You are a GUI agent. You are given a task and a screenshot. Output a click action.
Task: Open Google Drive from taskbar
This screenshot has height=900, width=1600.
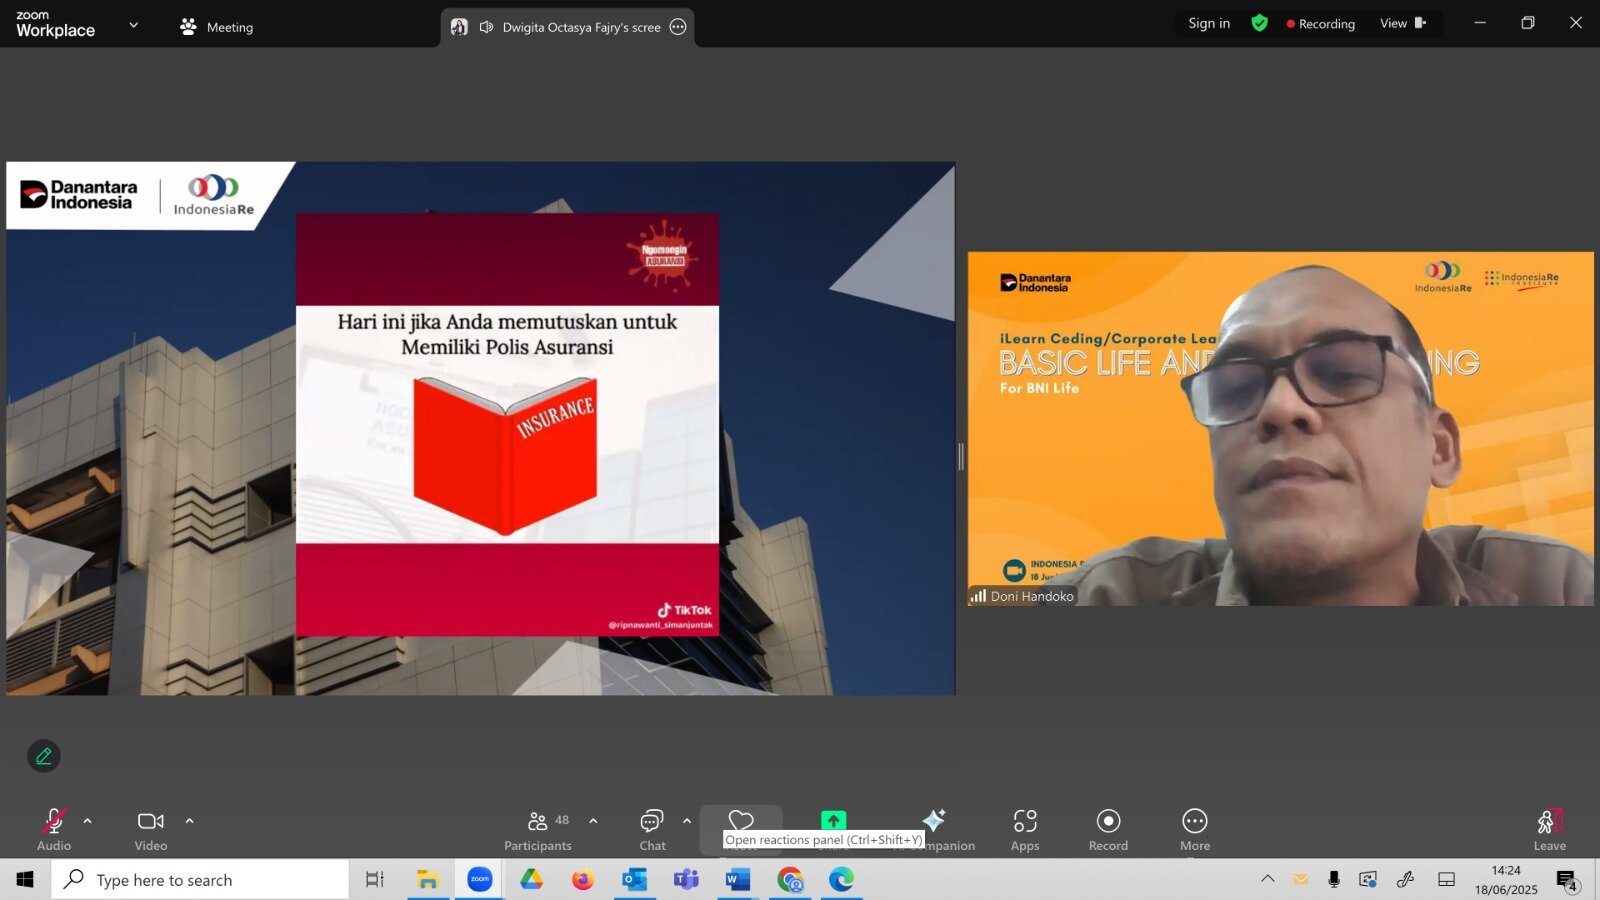(531, 880)
